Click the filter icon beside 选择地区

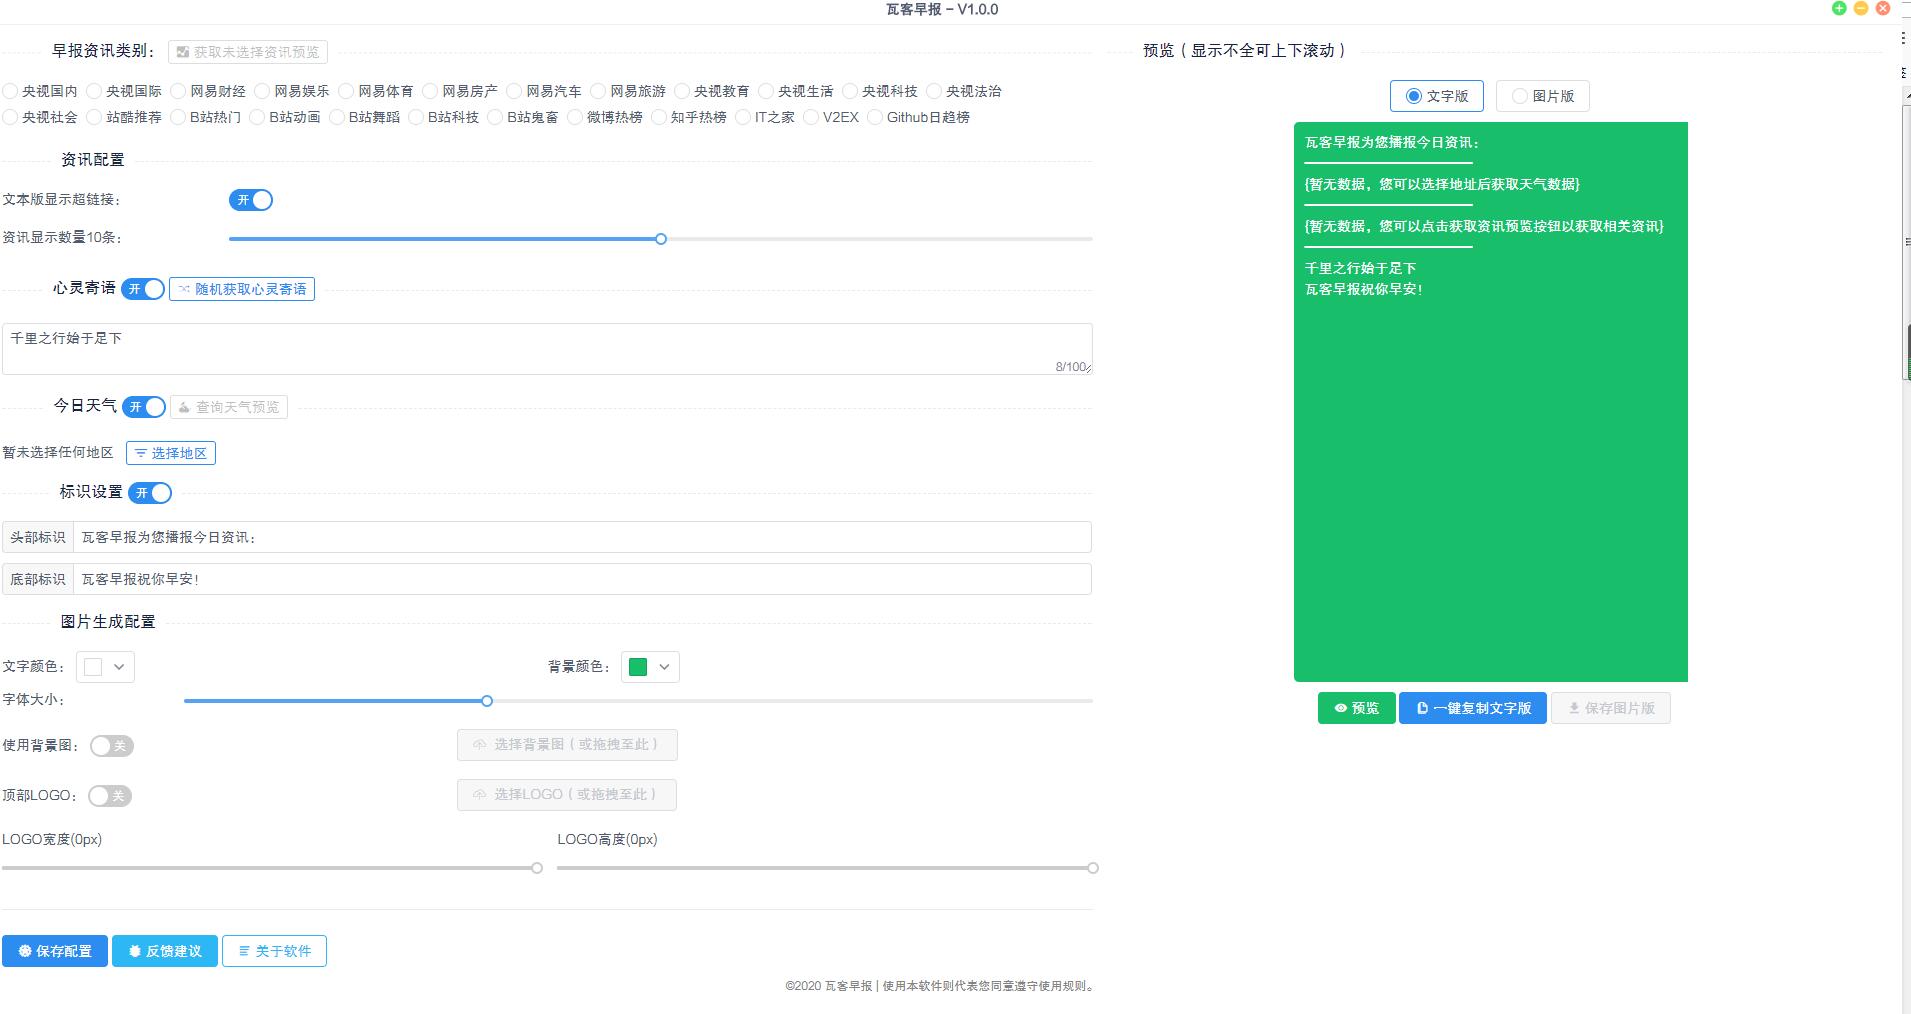click(141, 453)
